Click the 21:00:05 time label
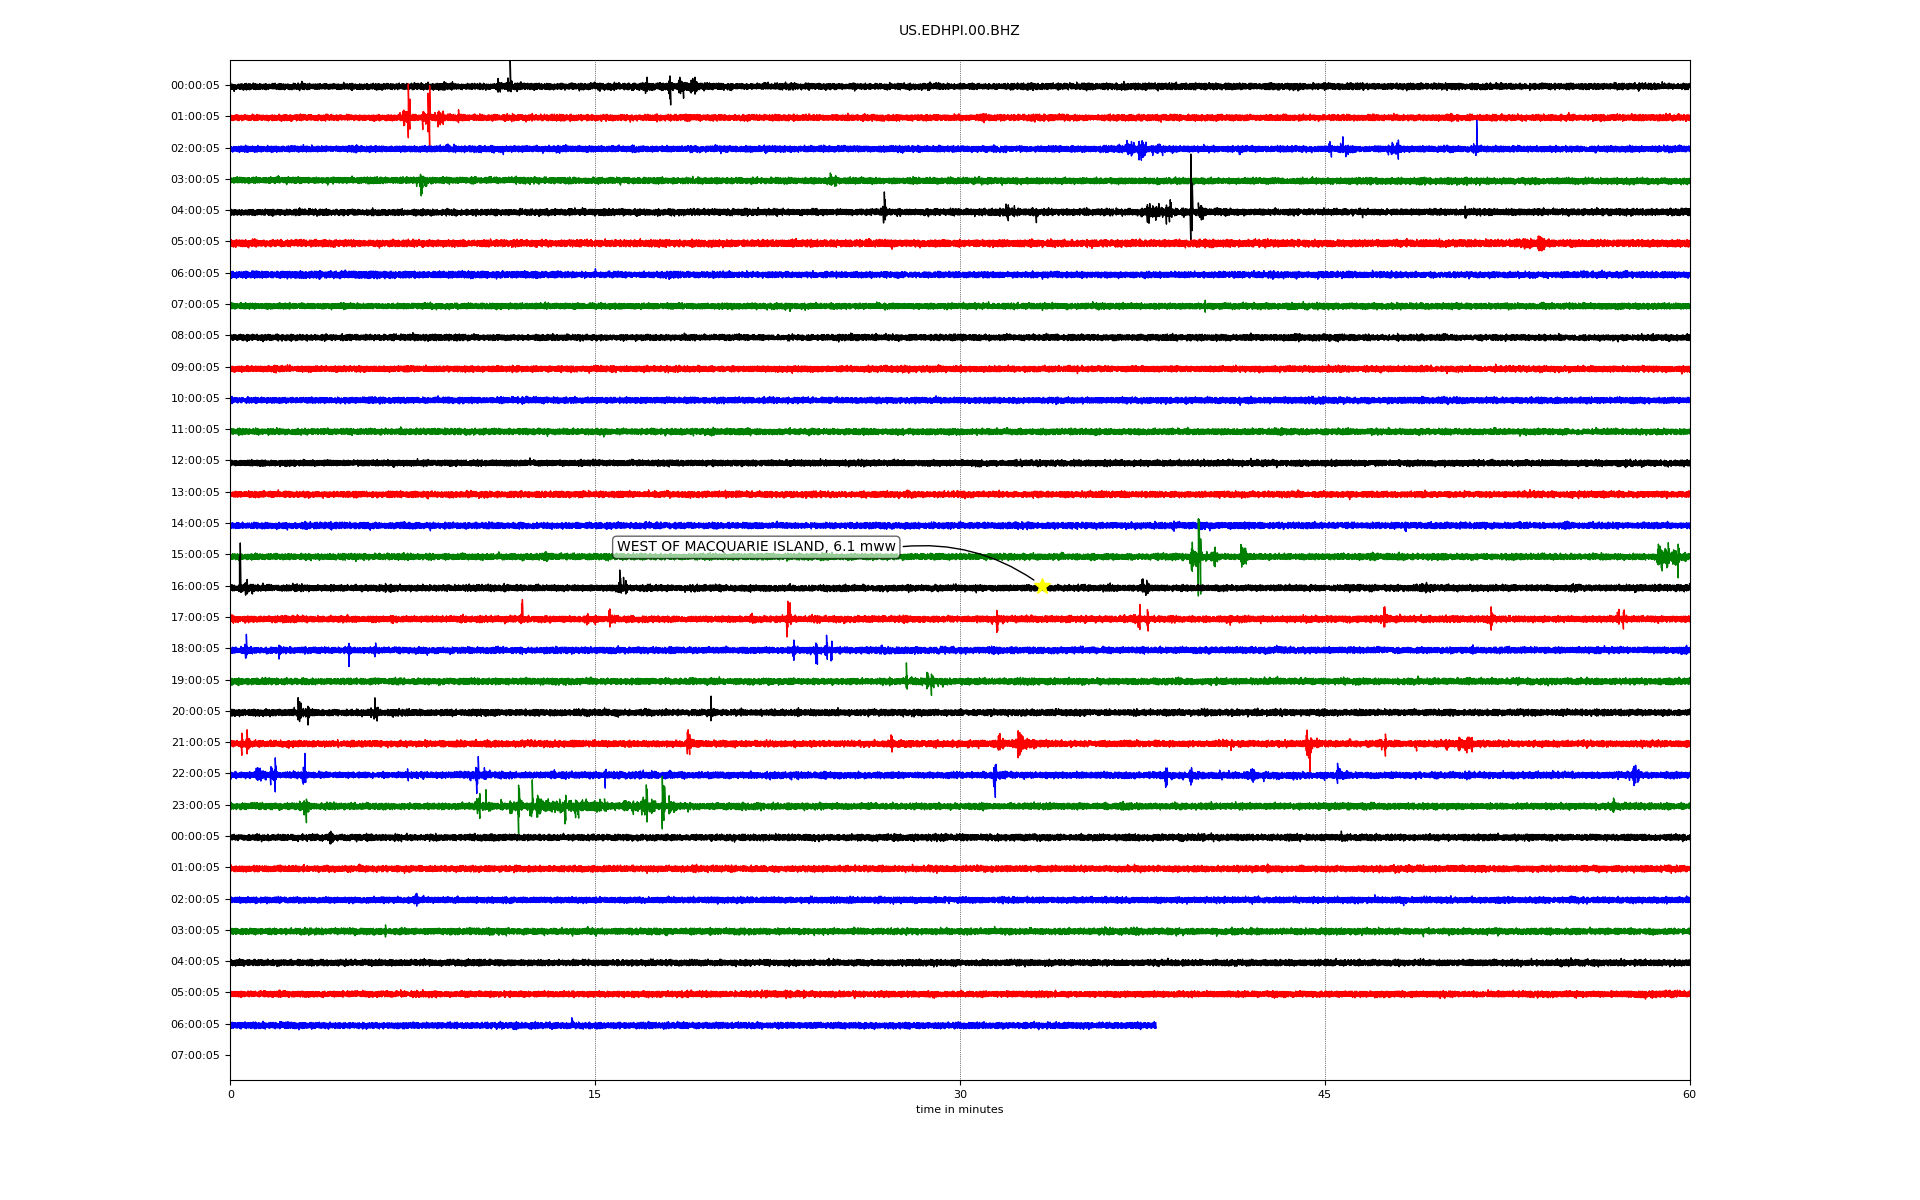Screen dimensions: 1920x1200 coord(195,743)
